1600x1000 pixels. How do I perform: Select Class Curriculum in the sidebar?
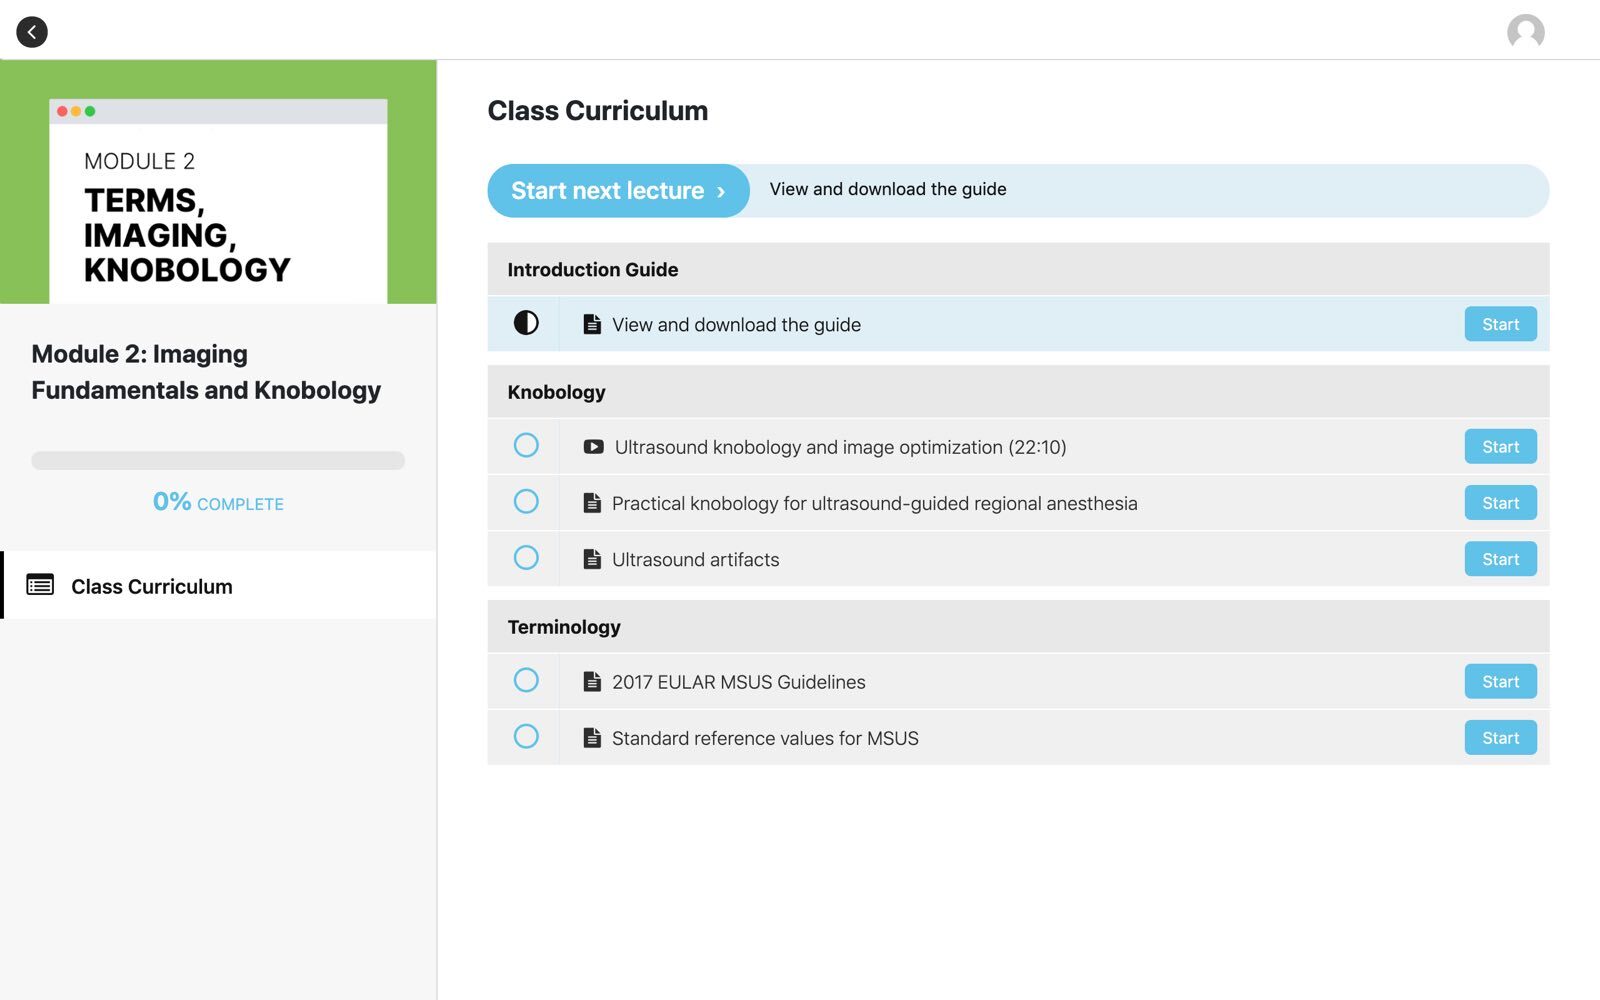(150, 586)
